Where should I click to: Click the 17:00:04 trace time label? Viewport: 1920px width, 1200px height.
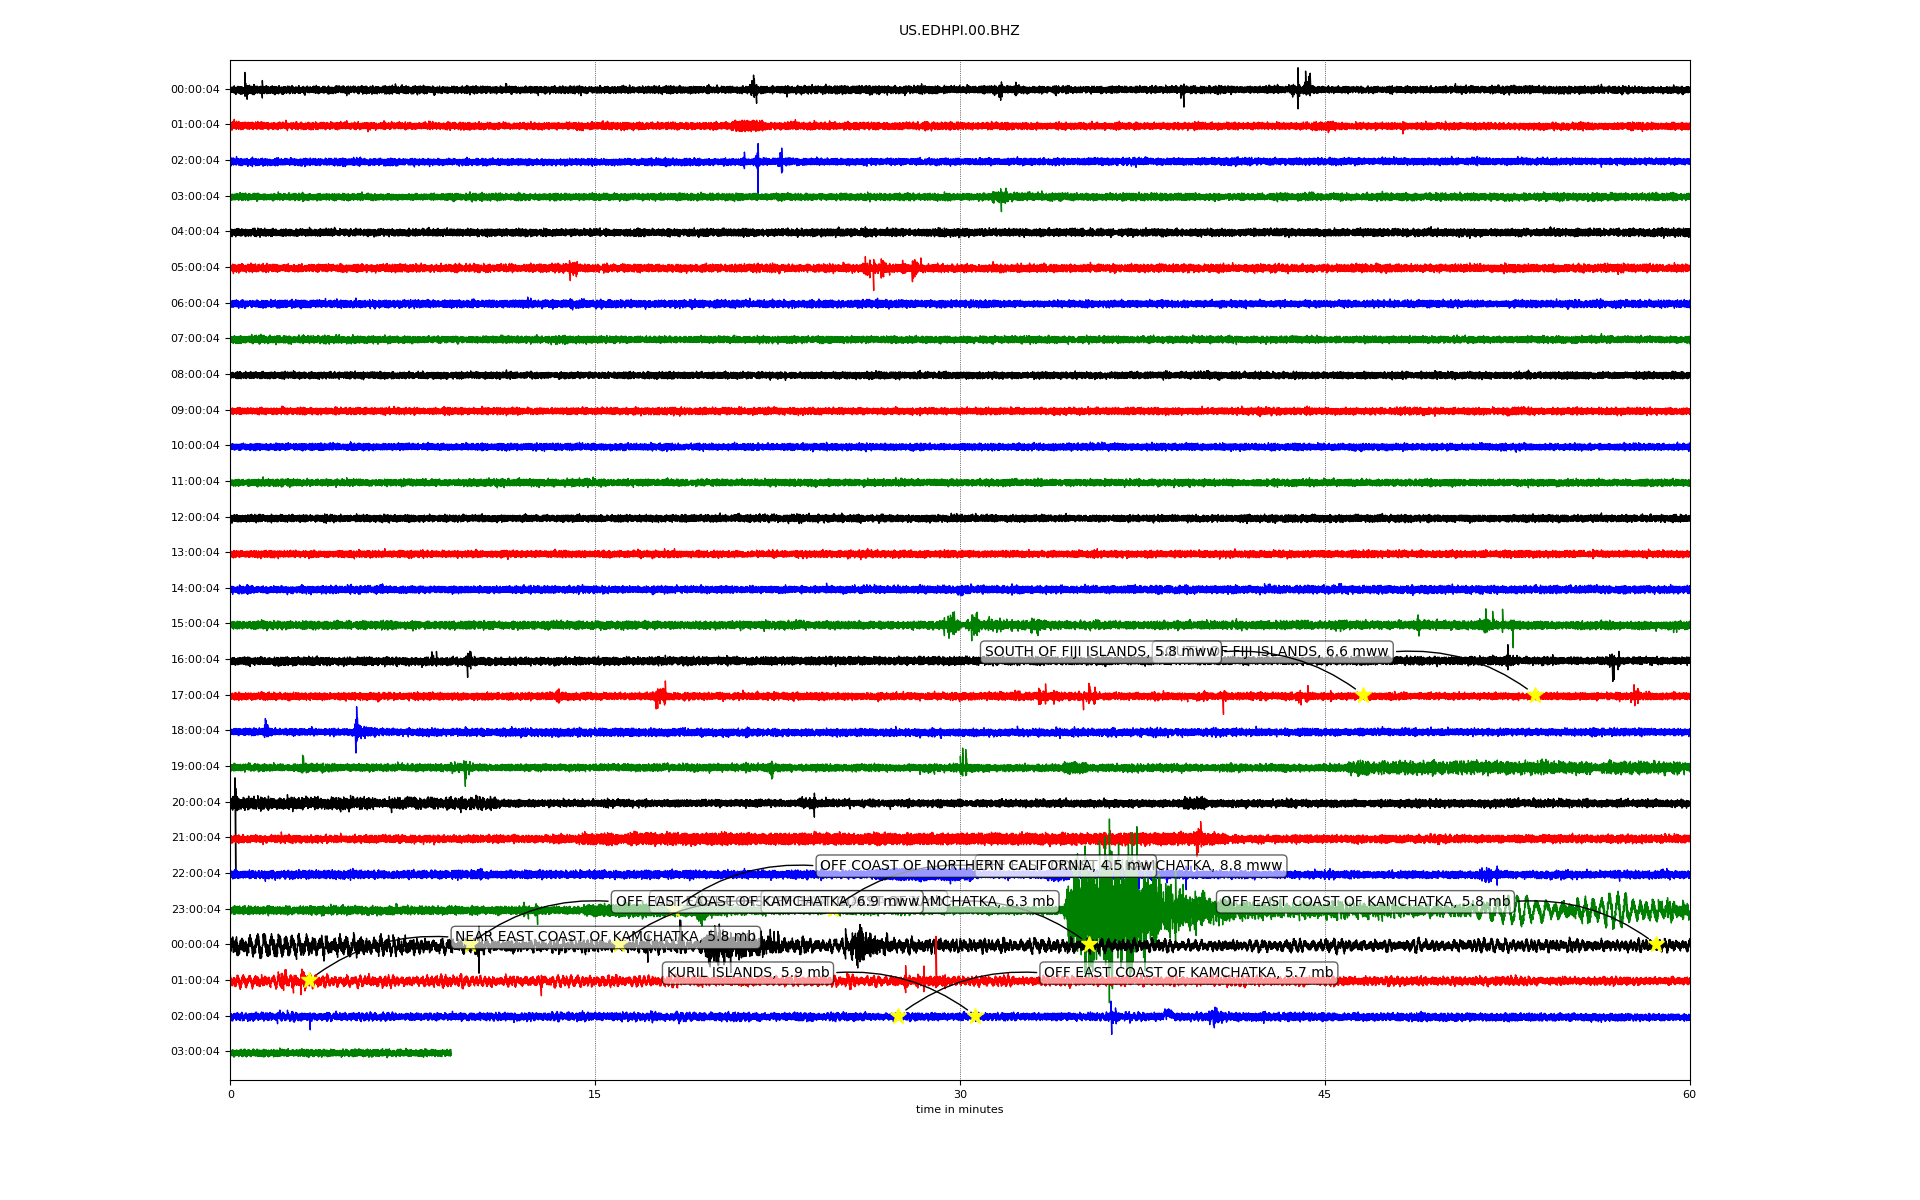[195, 696]
